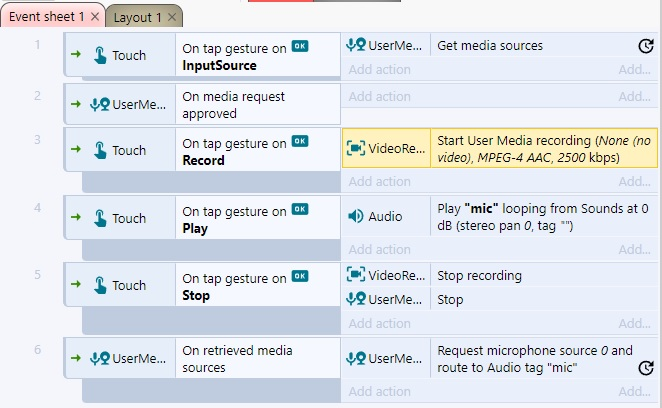Click the OK badge on InputSource condition

coord(300,46)
